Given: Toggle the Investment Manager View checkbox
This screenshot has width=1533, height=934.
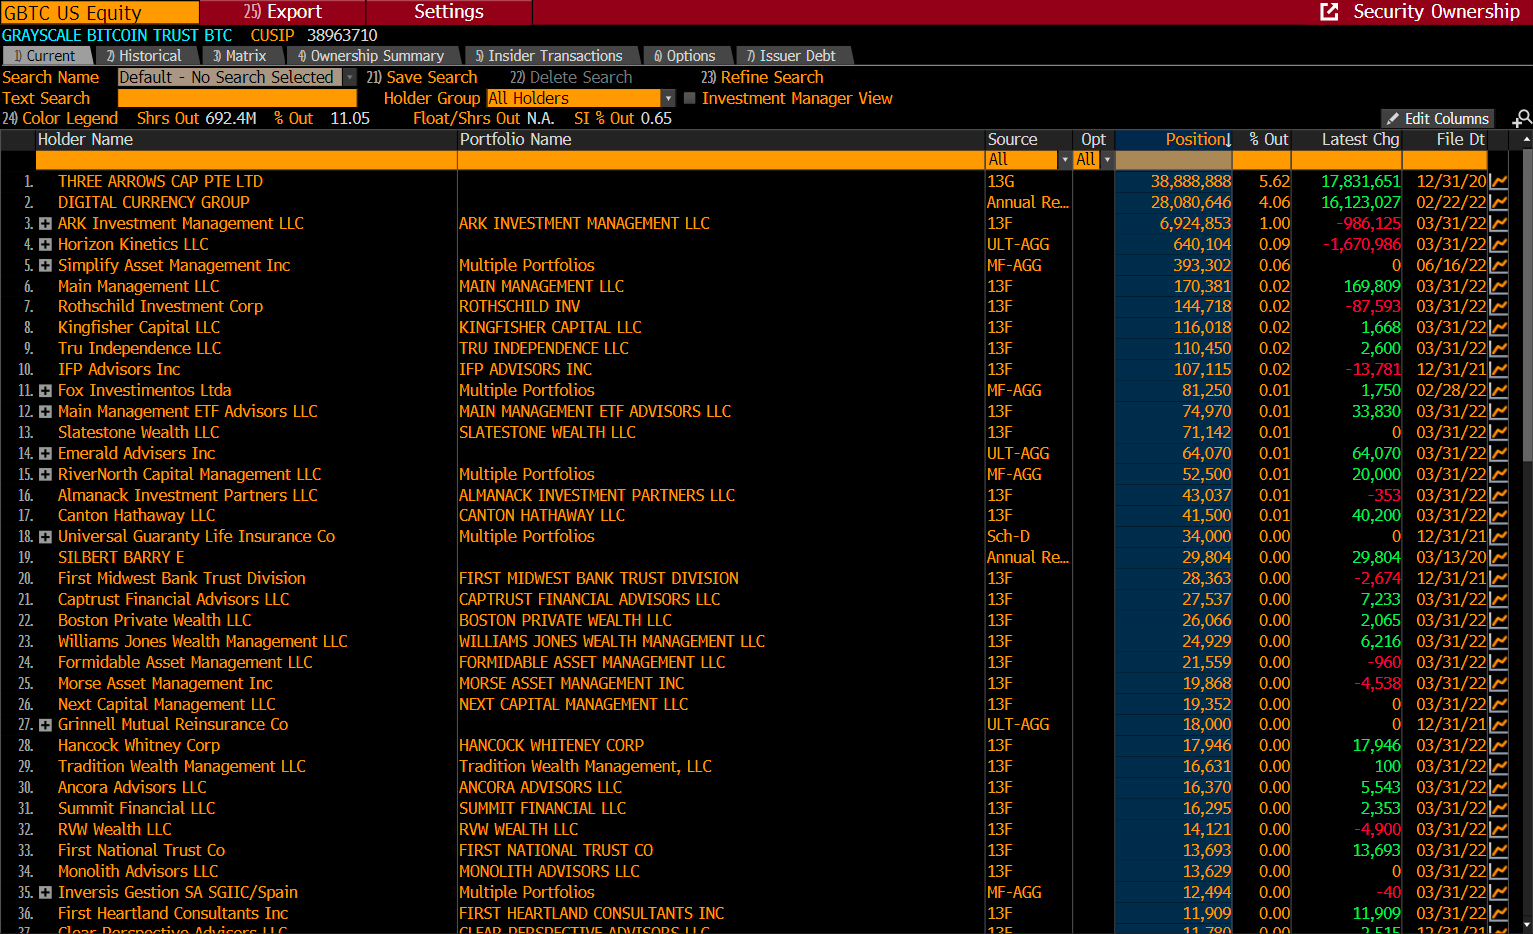Looking at the screenshot, I should (689, 98).
